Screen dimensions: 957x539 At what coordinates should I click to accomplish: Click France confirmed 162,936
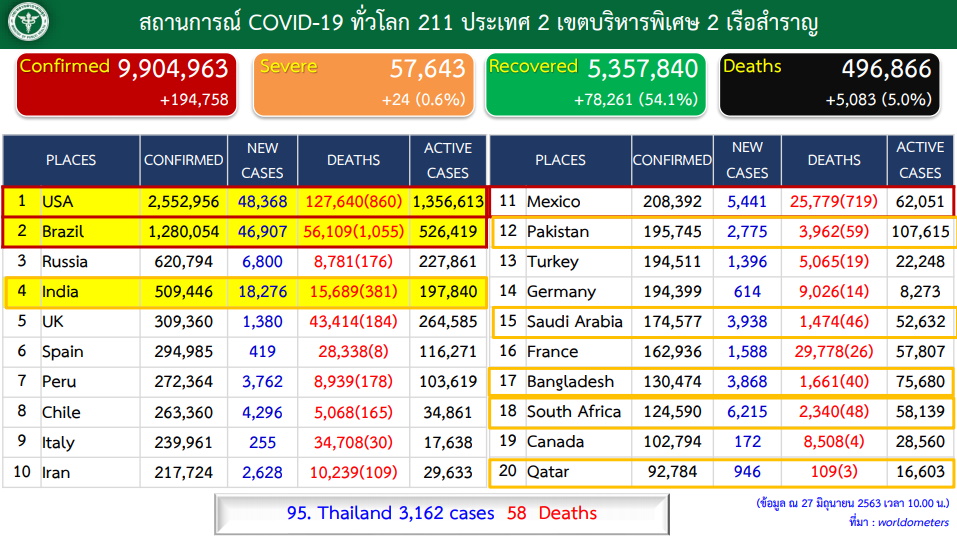[x=672, y=352]
